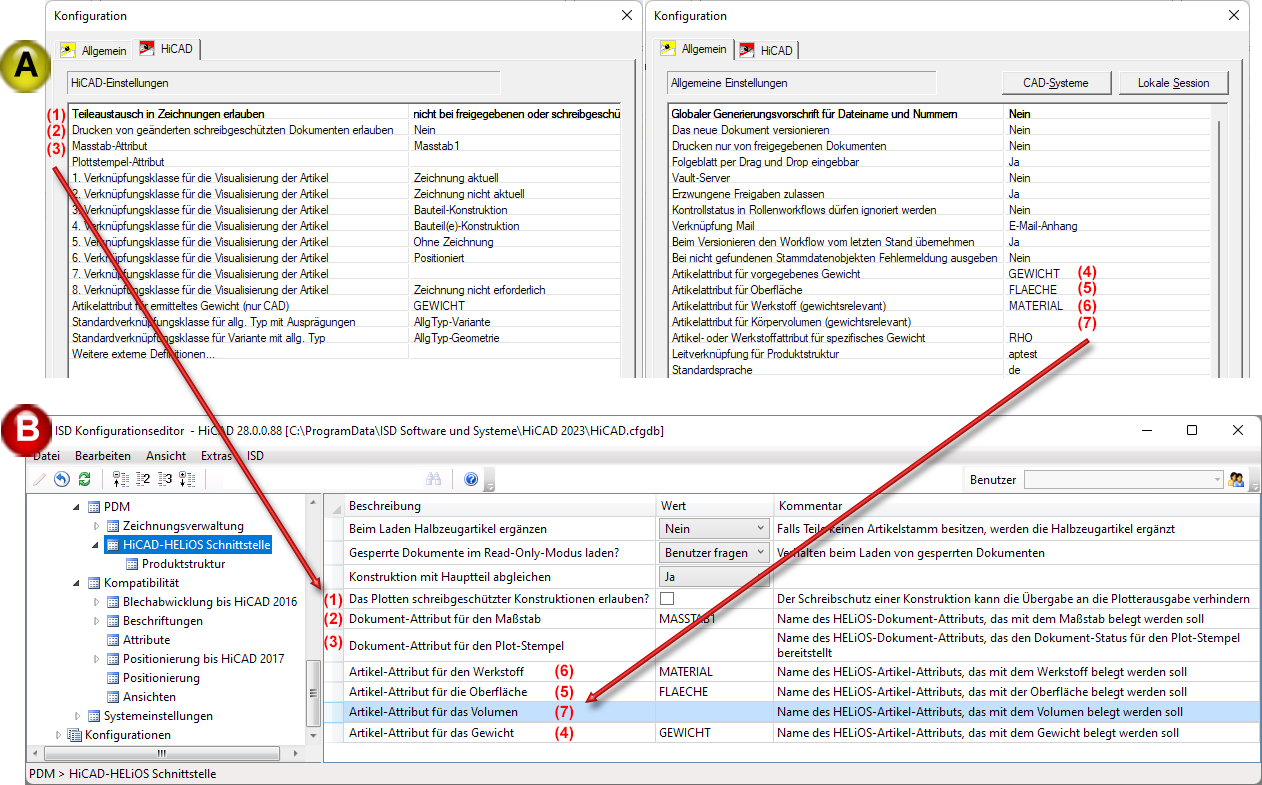The width and height of the screenshot is (1262, 785).
Task: Click the expand all levels icon
Action: (187, 479)
